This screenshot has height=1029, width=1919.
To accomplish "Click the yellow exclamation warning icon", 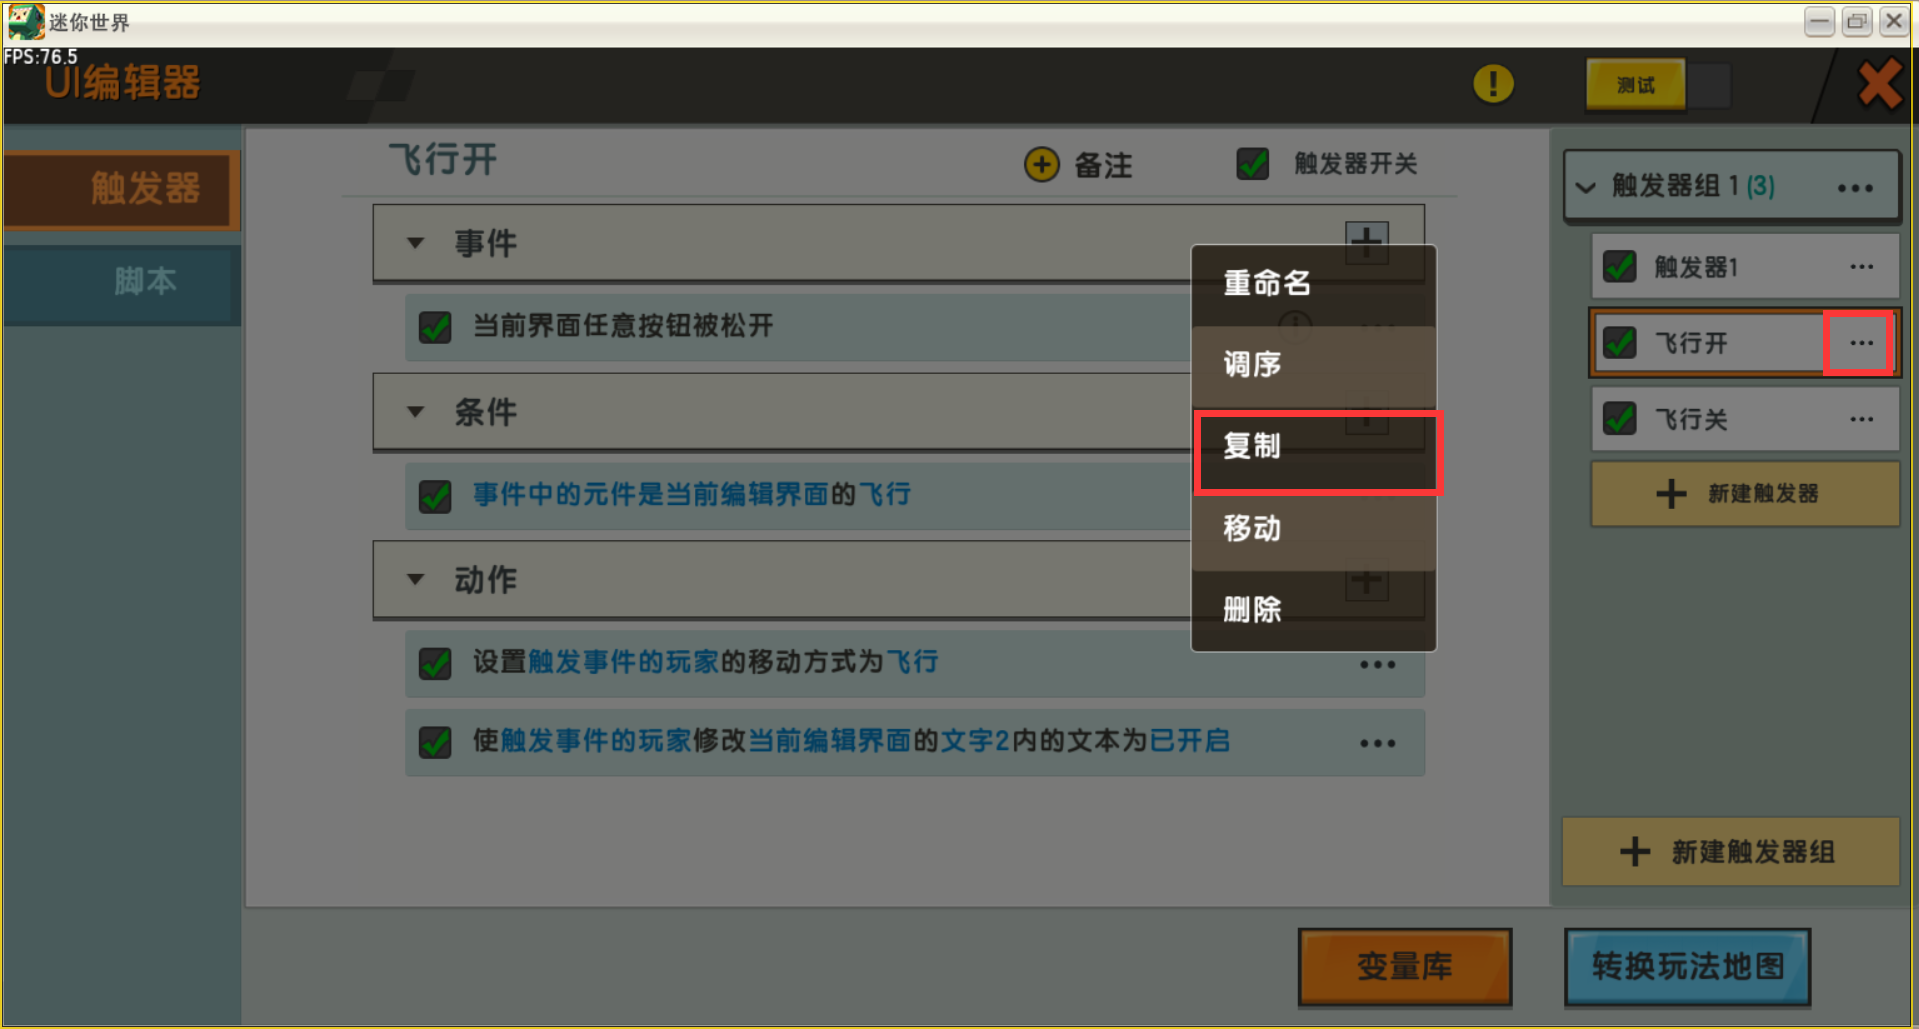I will 1493,84.
